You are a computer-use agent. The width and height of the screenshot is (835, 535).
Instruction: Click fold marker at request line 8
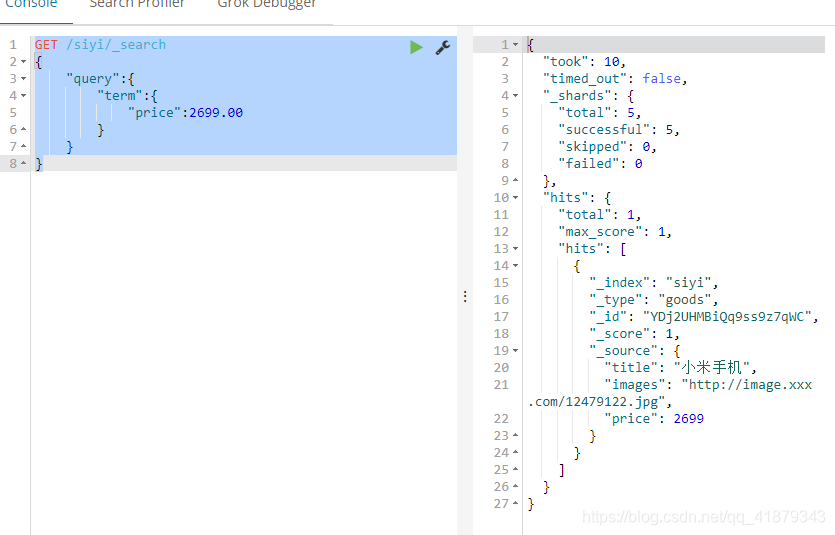click(x=23, y=163)
